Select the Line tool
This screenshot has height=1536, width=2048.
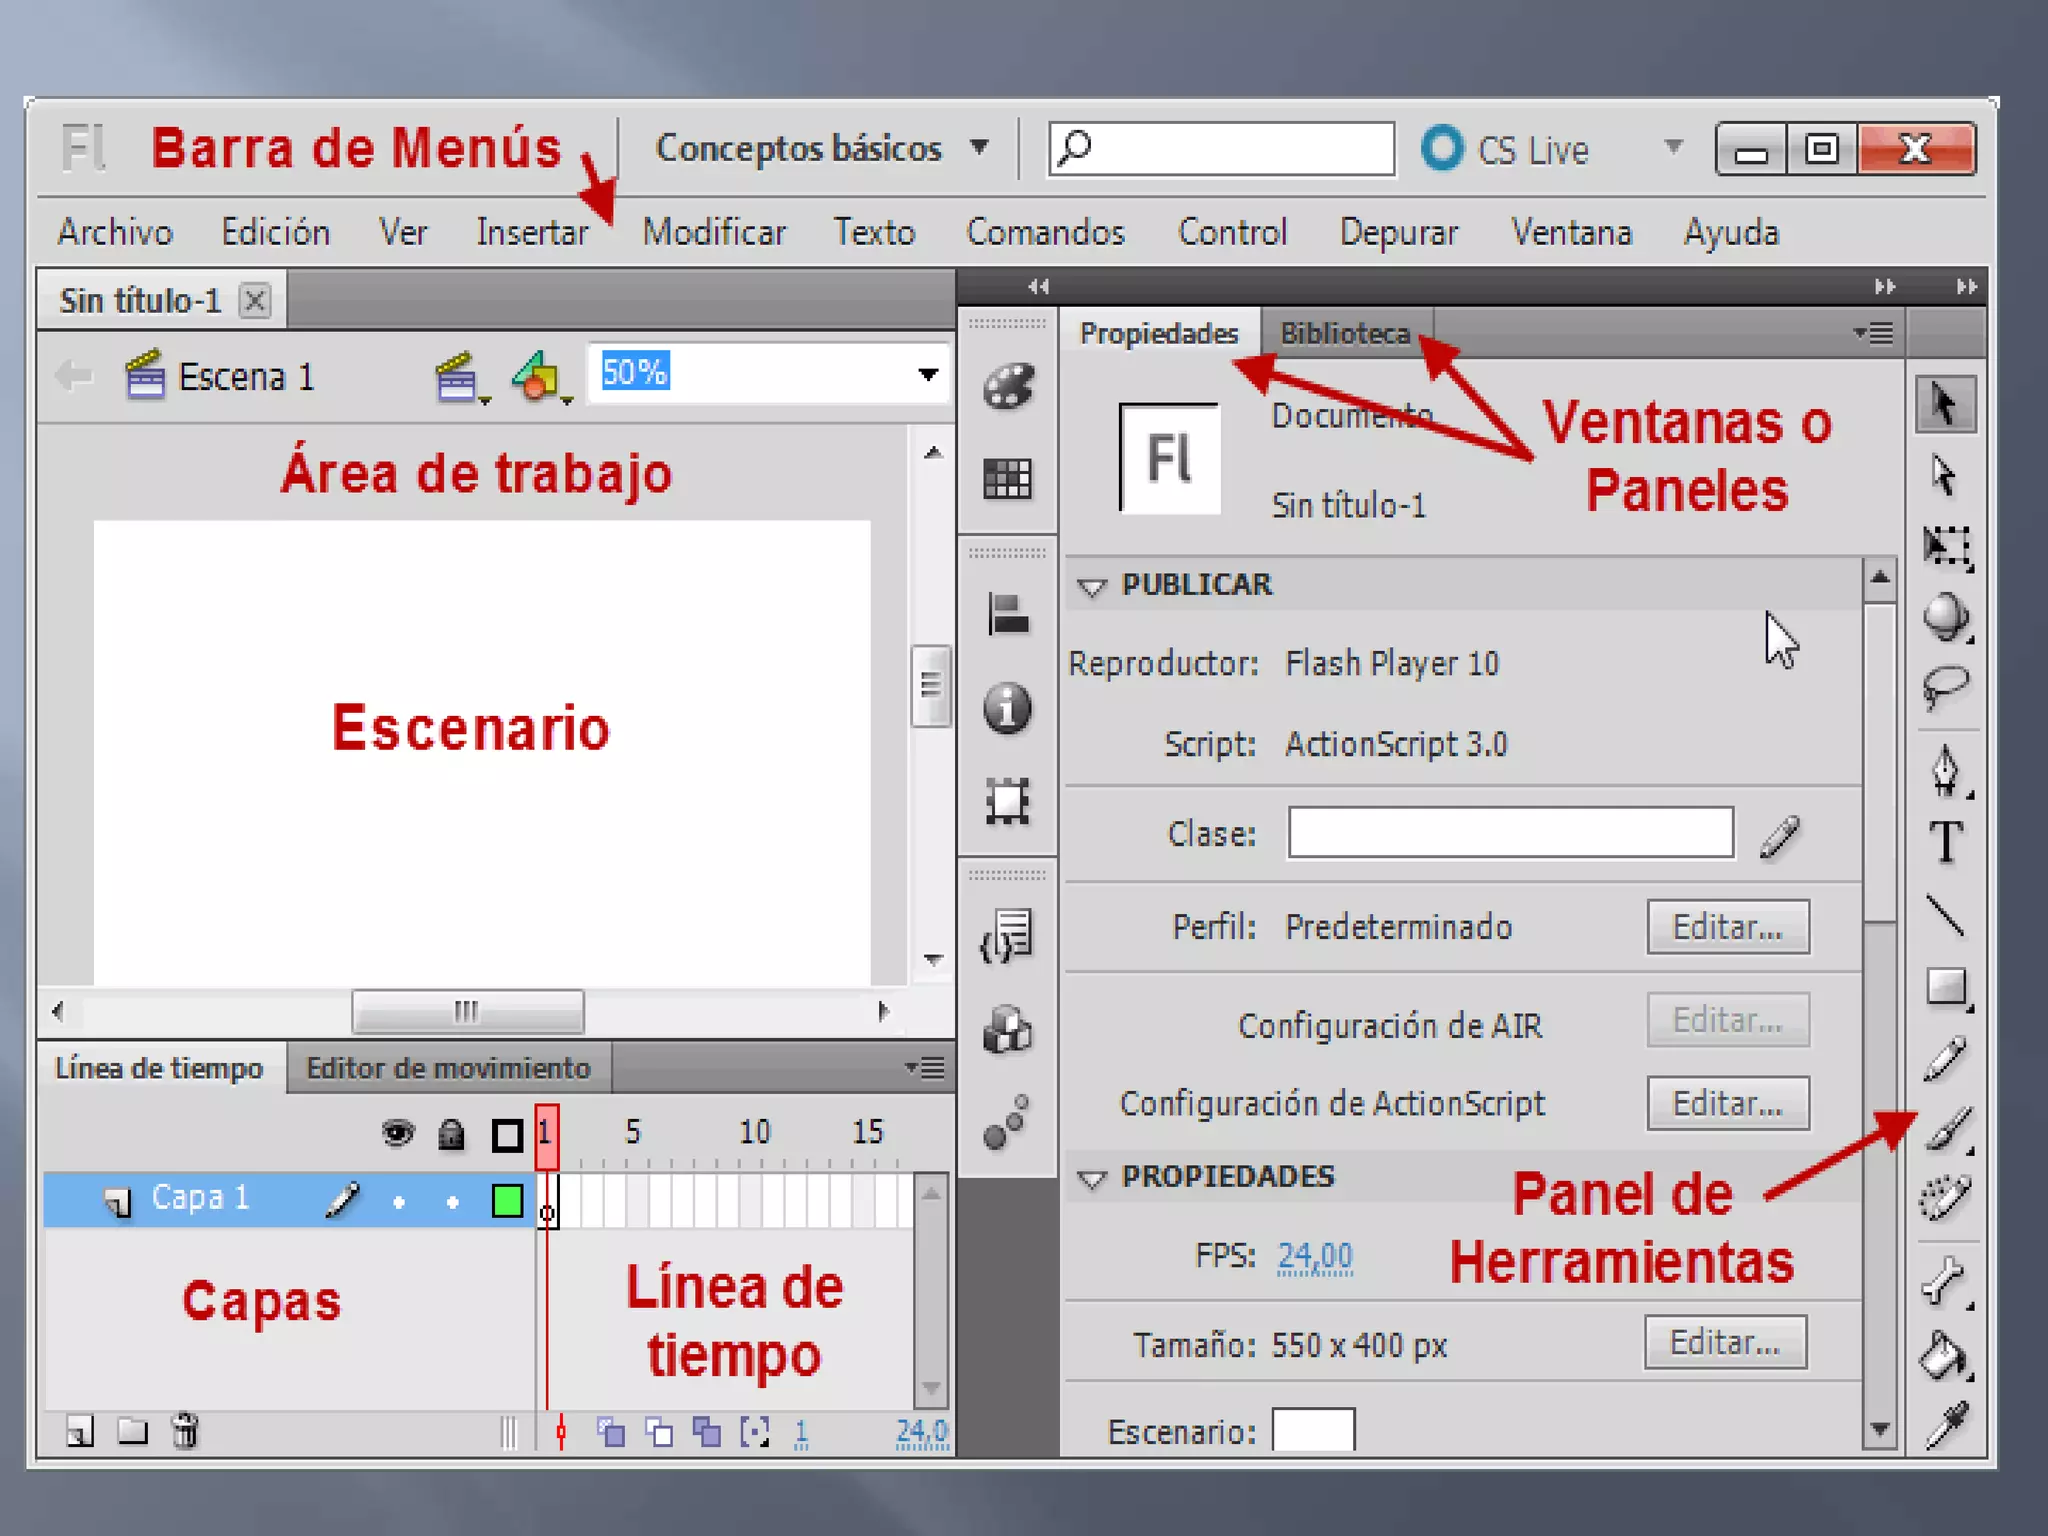(x=1945, y=915)
